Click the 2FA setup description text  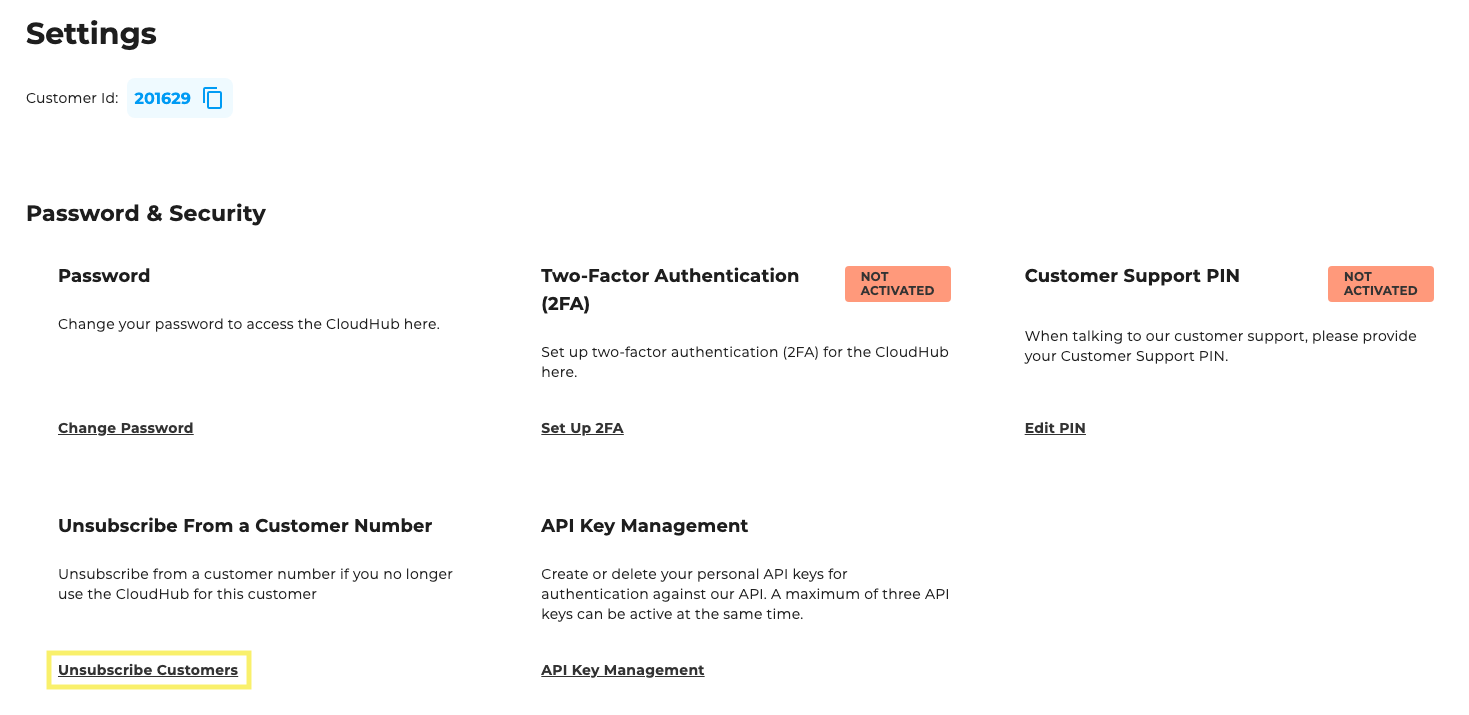tap(744, 361)
